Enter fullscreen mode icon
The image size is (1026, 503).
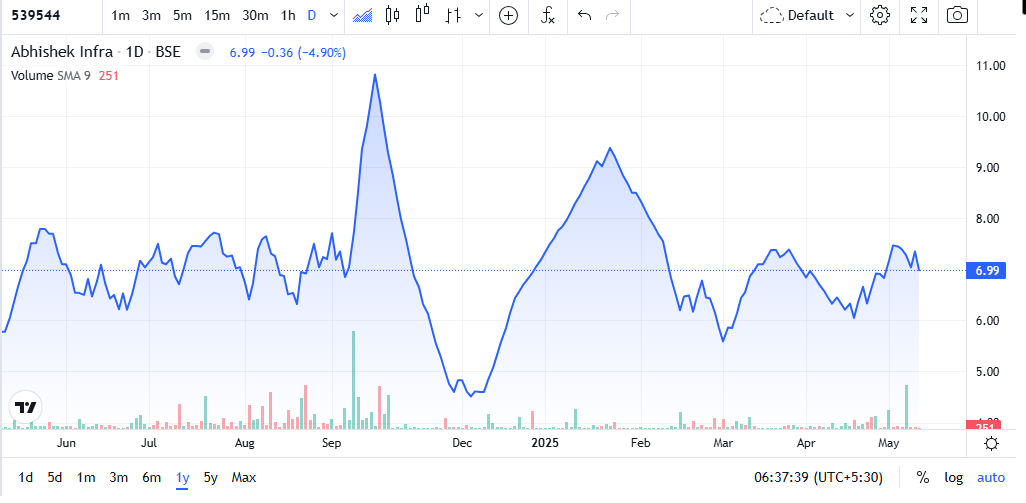919,16
